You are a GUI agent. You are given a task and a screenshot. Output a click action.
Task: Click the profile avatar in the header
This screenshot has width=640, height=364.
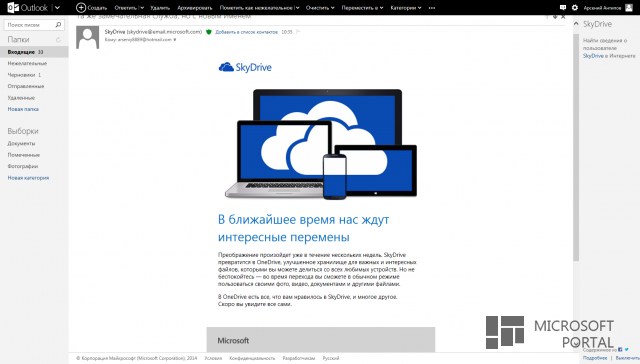629,7
